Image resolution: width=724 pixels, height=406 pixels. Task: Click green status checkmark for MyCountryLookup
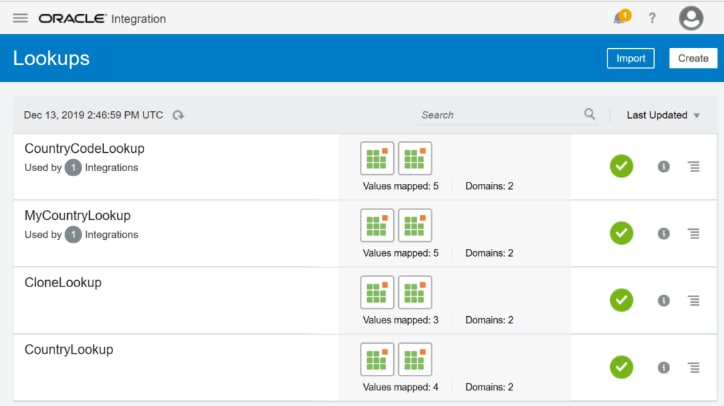point(622,233)
